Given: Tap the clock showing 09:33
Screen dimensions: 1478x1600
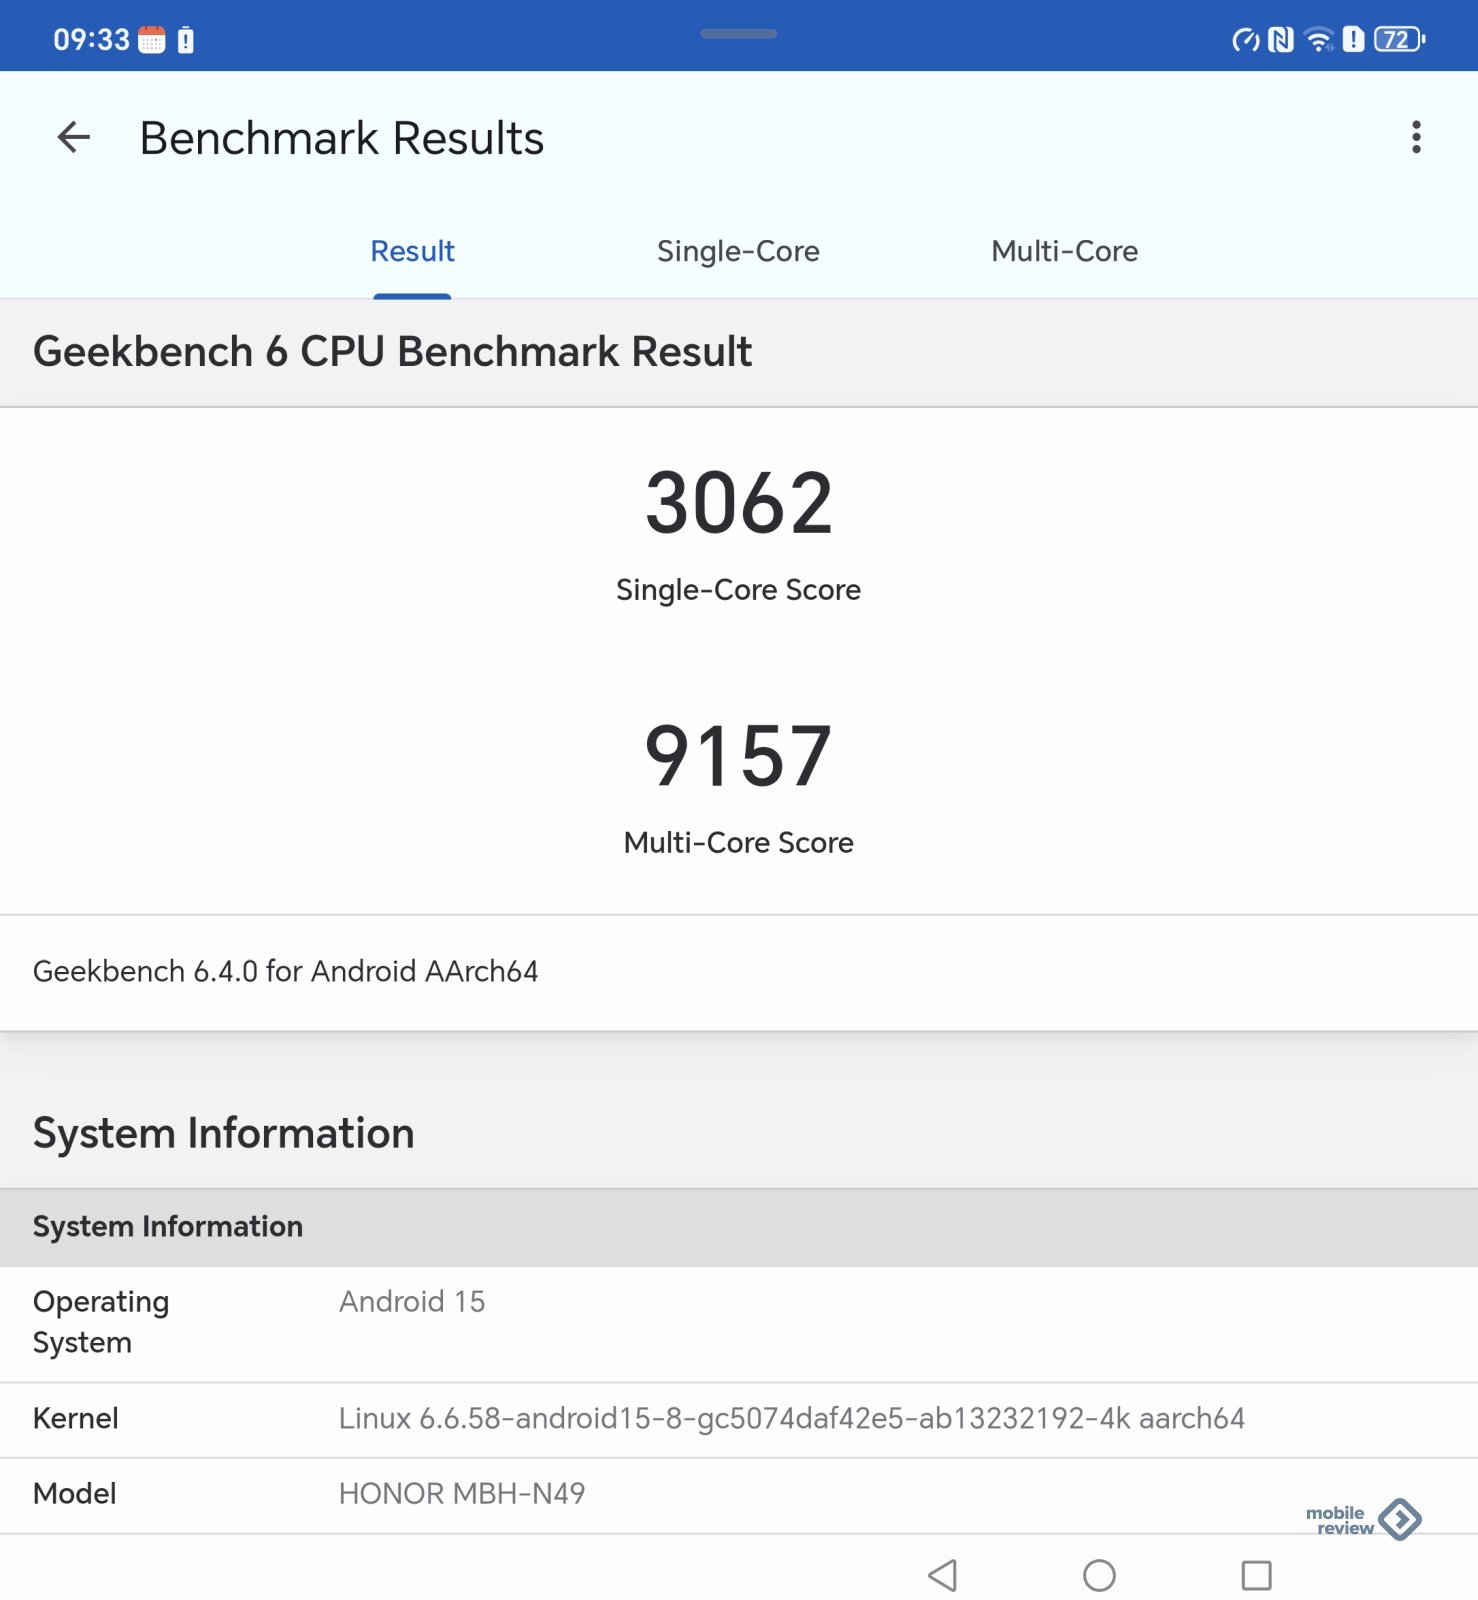Looking at the screenshot, I should coord(91,40).
